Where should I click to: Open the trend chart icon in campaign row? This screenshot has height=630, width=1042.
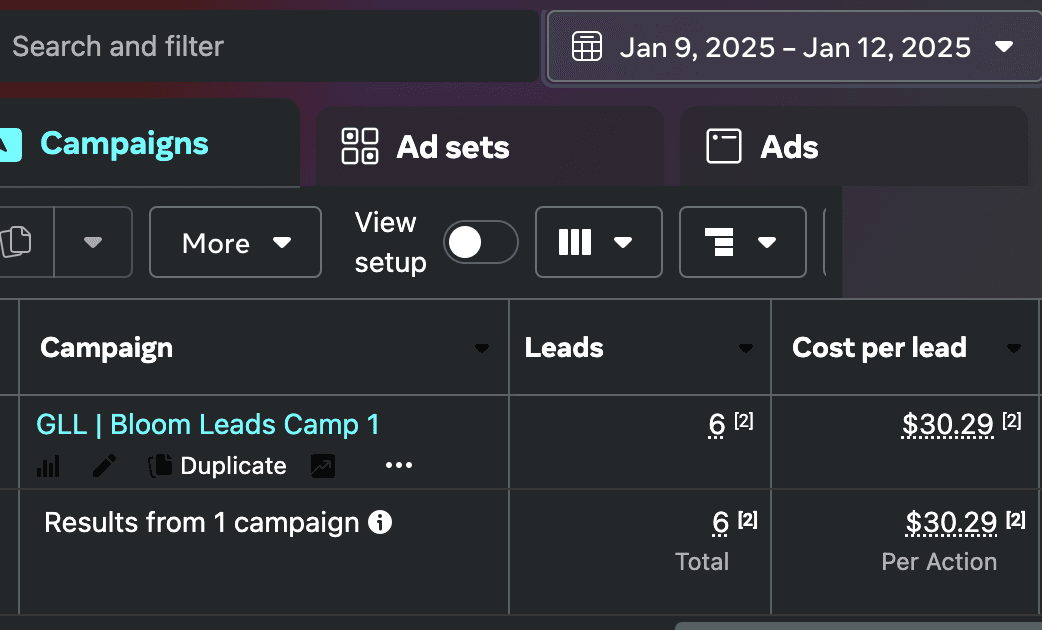tap(323, 466)
